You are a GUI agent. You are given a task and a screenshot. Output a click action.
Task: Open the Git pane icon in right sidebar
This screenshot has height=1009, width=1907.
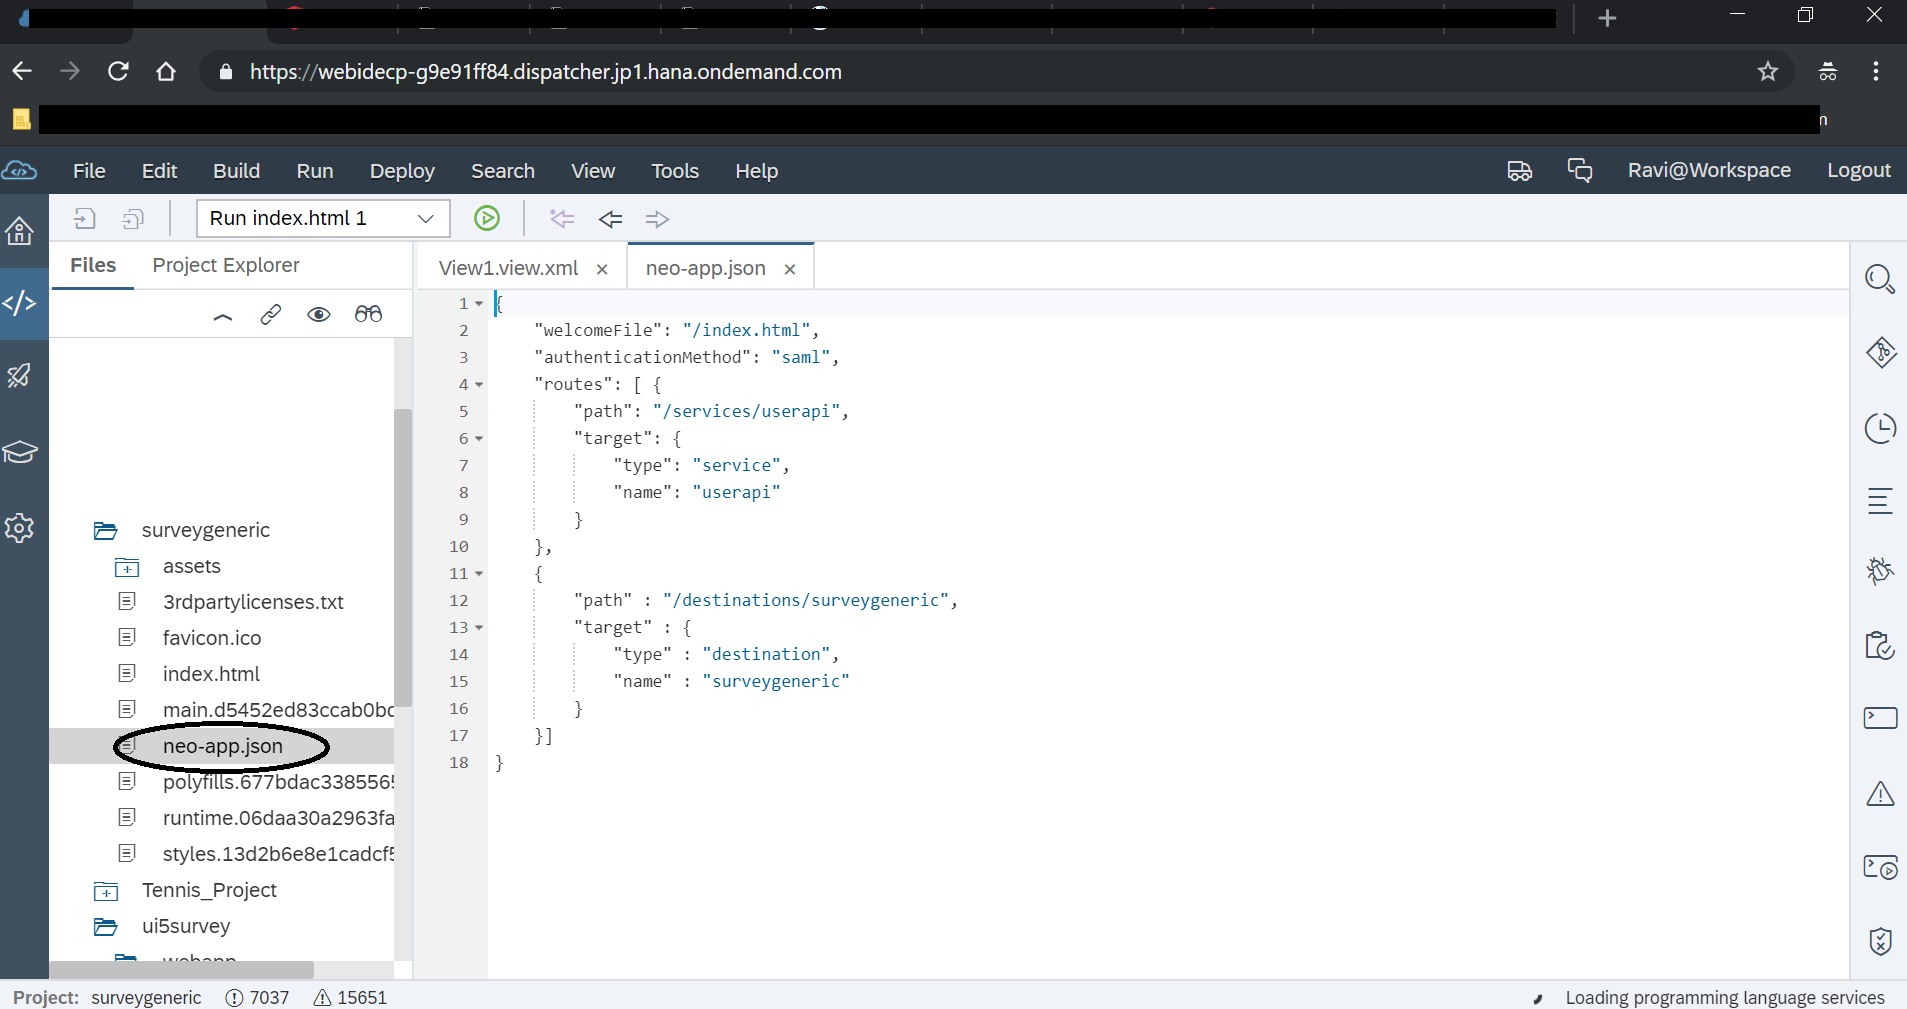coord(1880,352)
